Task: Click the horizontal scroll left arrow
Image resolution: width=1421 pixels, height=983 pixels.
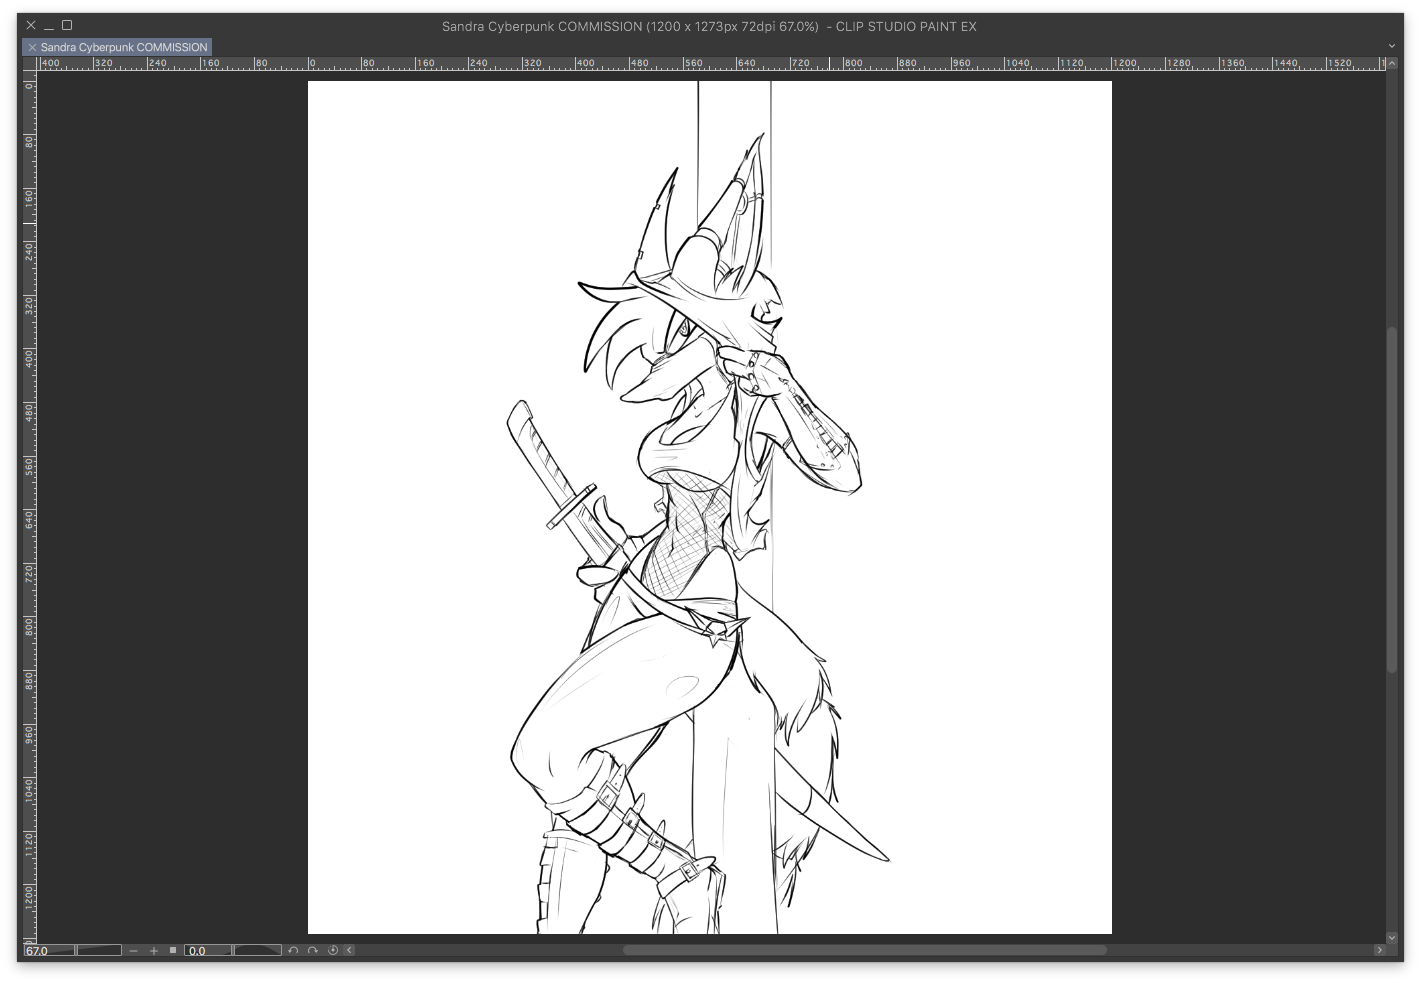Action: [x=350, y=951]
